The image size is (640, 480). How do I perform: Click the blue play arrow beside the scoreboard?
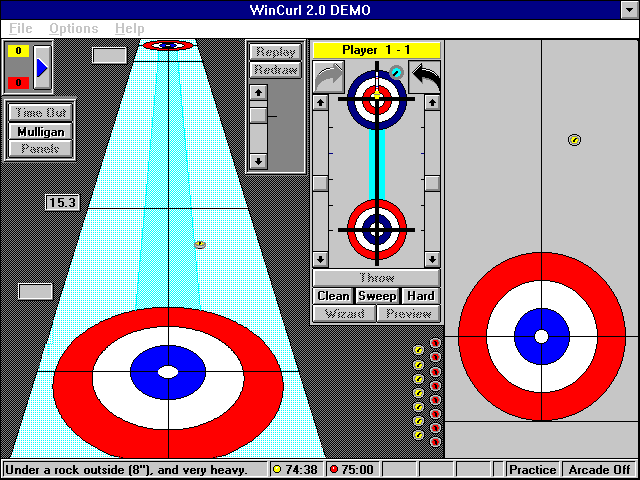point(42,67)
